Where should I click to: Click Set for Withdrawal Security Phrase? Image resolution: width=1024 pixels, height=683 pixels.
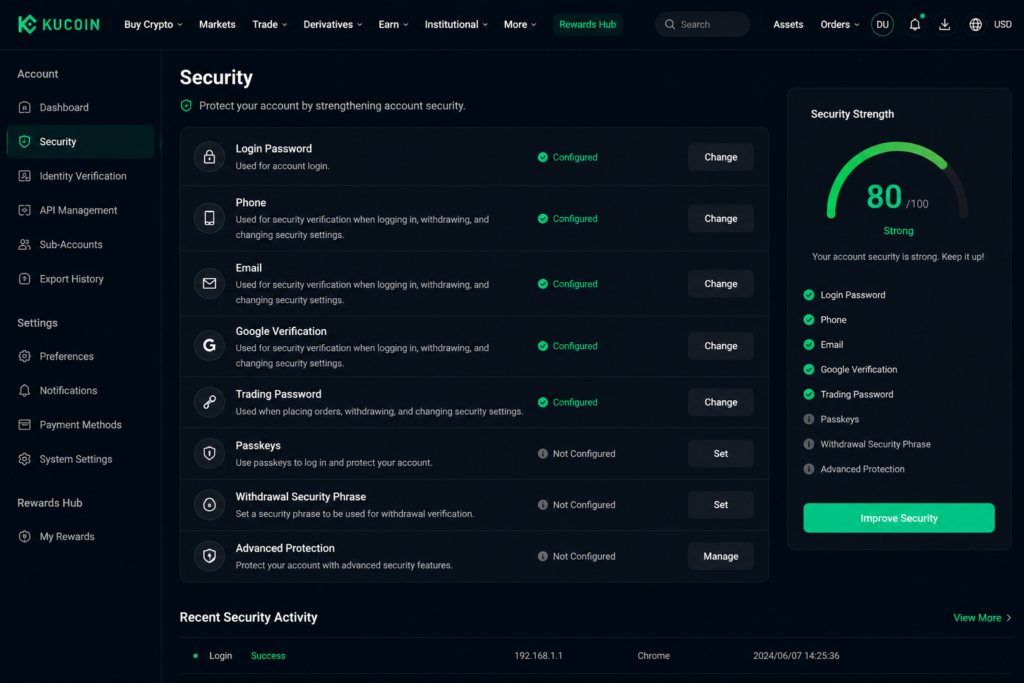(x=720, y=505)
